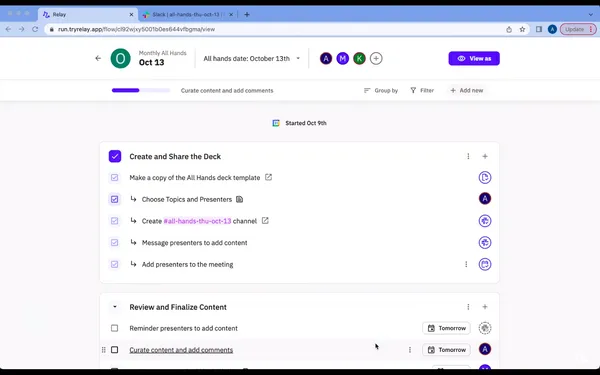Click the Slack automation icon on Create channel row
This screenshot has height=375, width=600.
click(485, 221)
